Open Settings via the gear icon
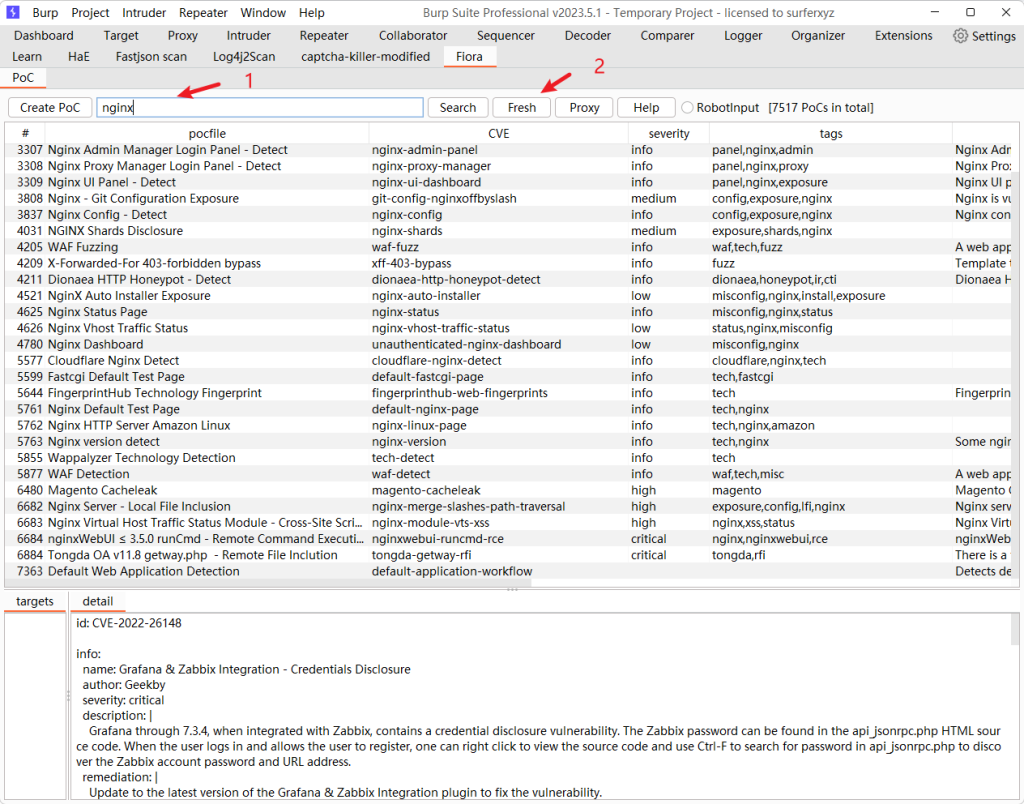 point(961,36)
